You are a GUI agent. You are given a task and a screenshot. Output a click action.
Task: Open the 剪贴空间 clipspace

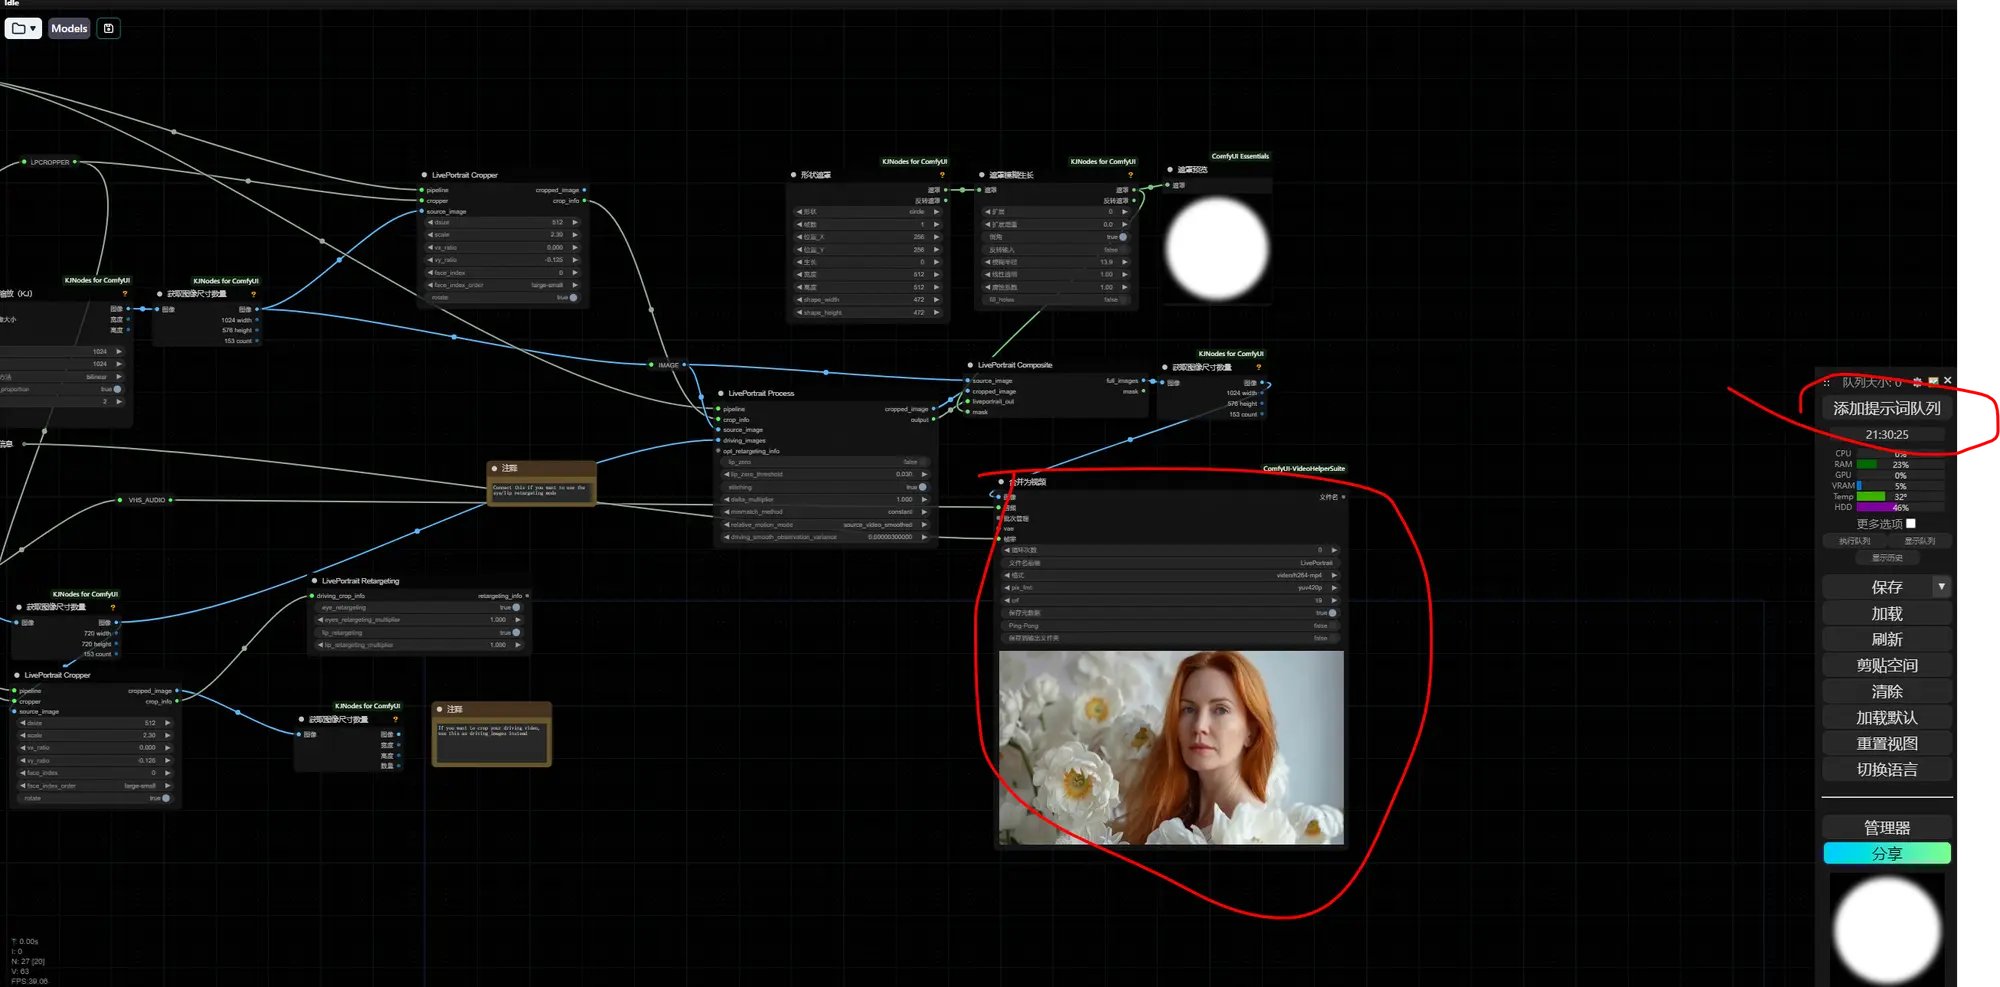coord(1887,665)
